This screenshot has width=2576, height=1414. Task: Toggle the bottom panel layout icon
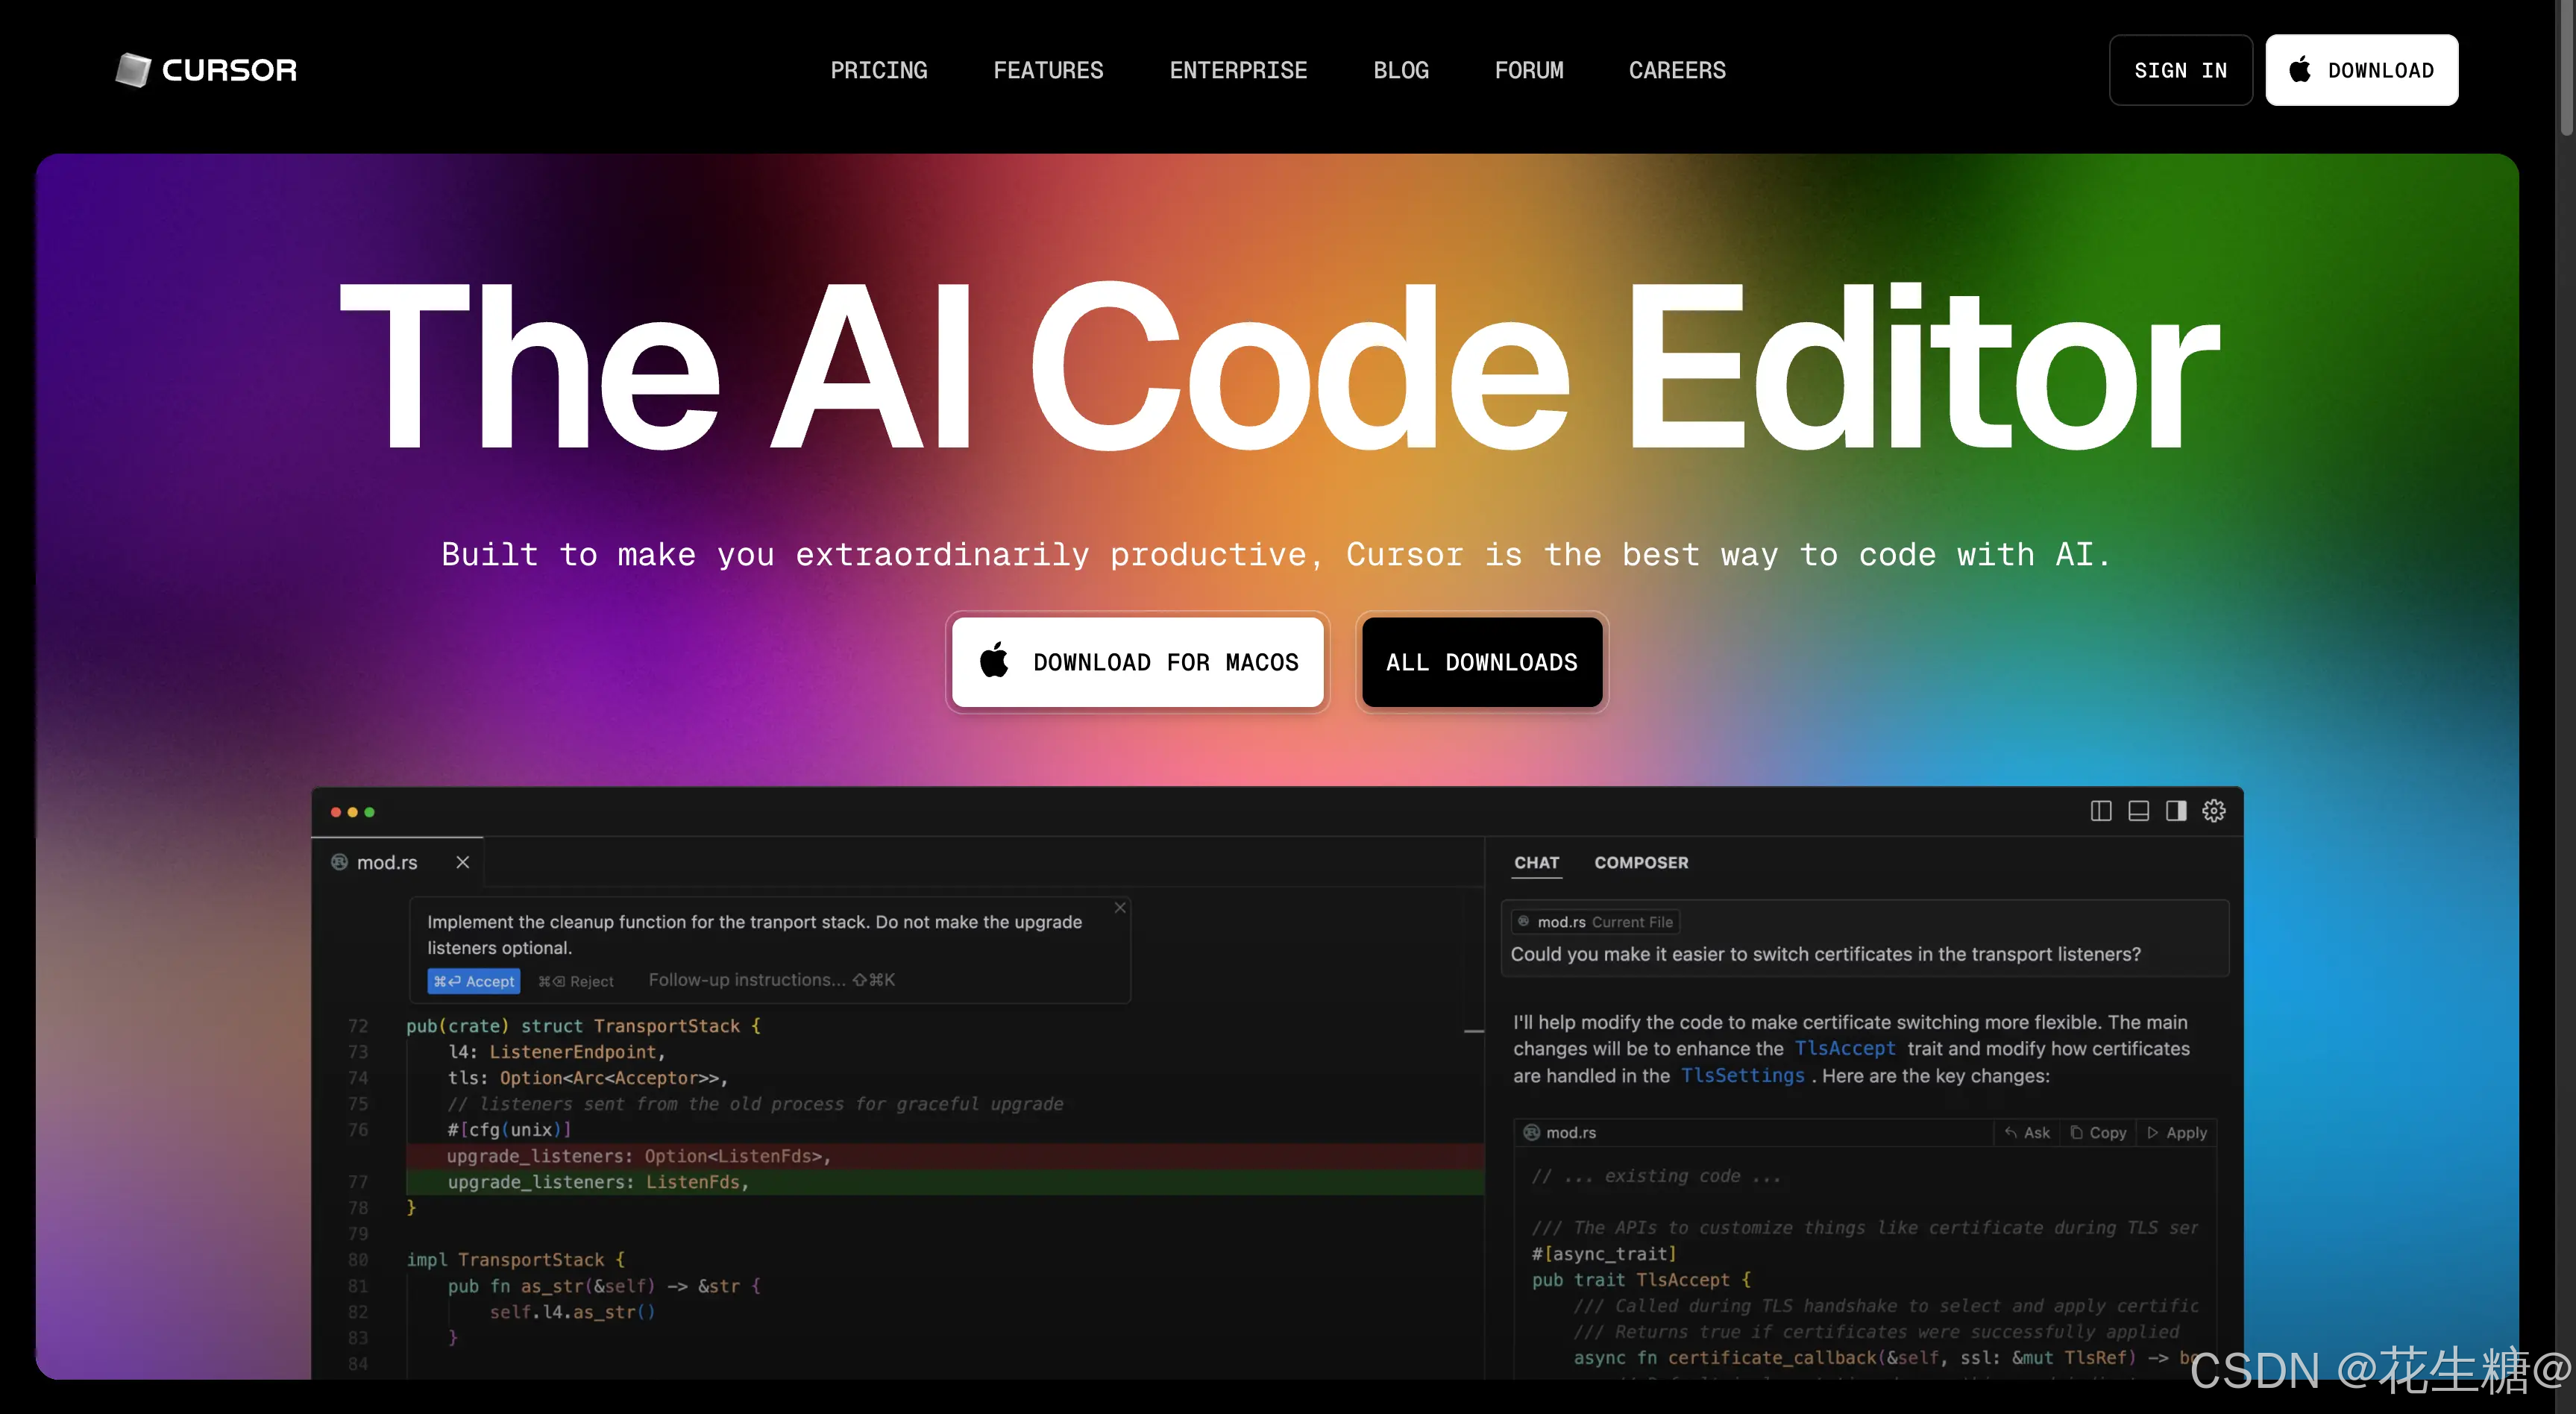click(2138, 811)
